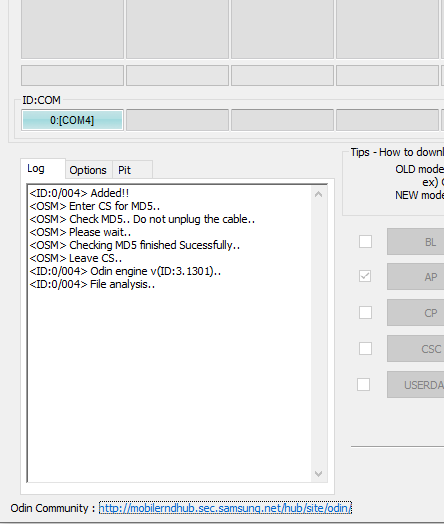Screen dimensions: 444x524
Task: Switch to the Options tab
Action: (x=88, y=170)
